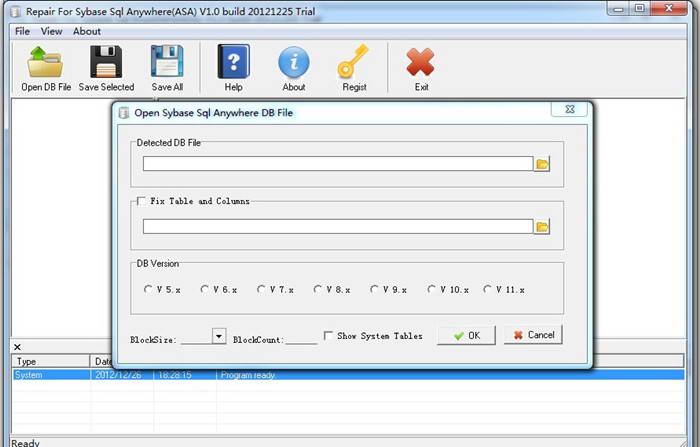Viewport: 700px width, 447px height.
Task: Close the log panel with X icon
Action: (x=17, y=347)
